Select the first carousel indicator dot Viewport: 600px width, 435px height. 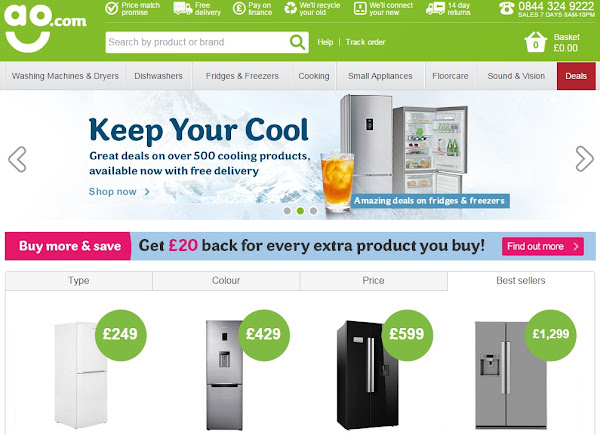pos(287,211)
